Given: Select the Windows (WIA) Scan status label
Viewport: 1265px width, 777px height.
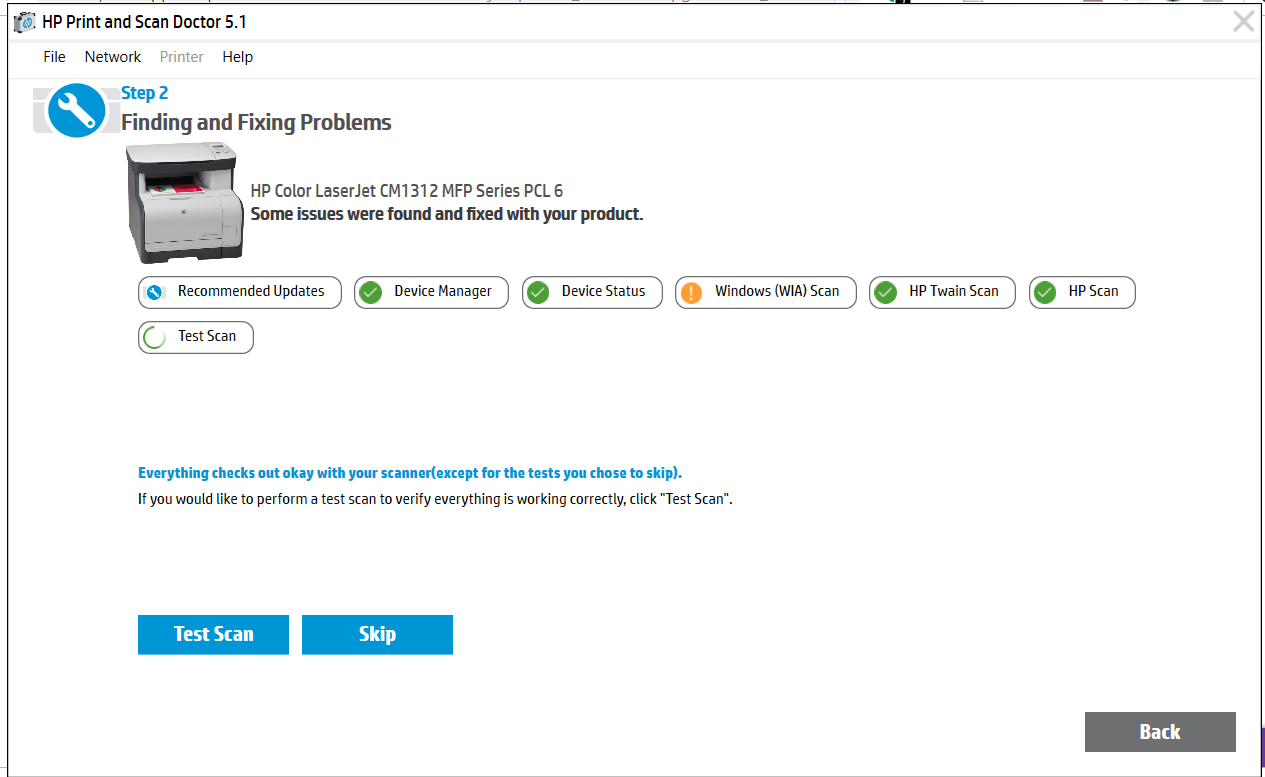Looking at the screenshot, I should [x=777, y=291].
